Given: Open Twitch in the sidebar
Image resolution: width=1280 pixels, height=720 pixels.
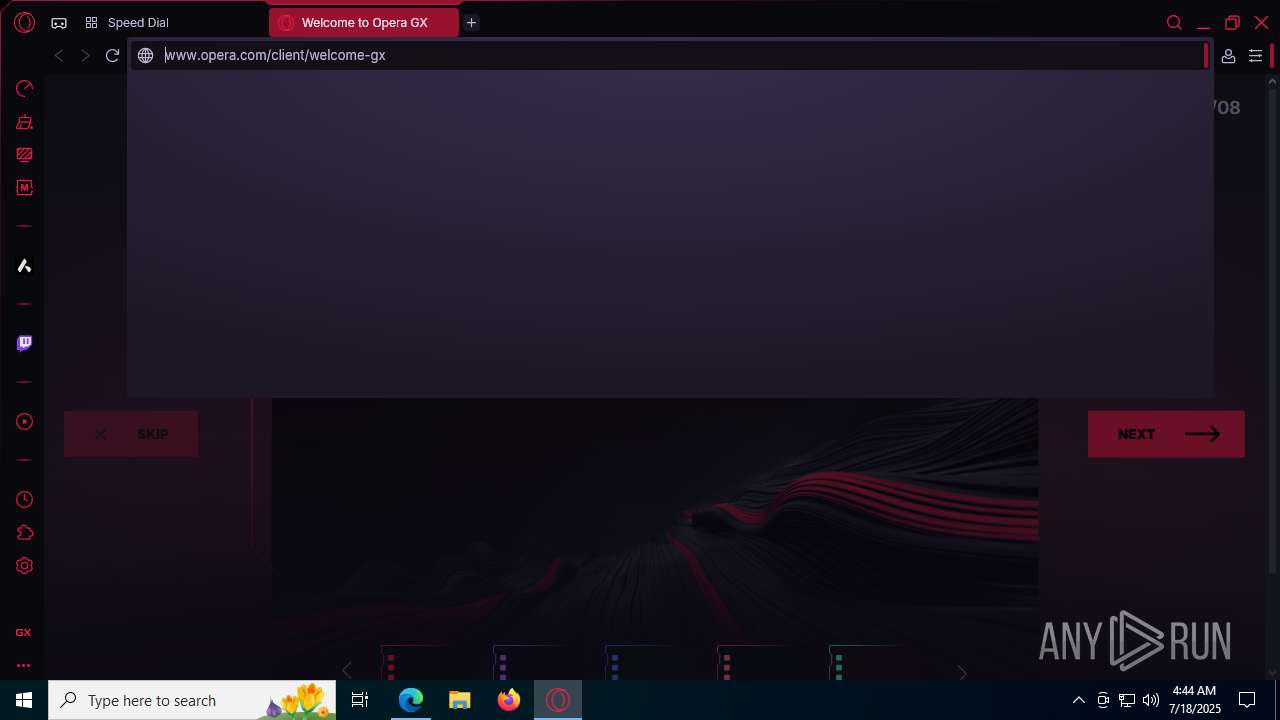Looking at the screenshot, I should (x=24, y=343).
